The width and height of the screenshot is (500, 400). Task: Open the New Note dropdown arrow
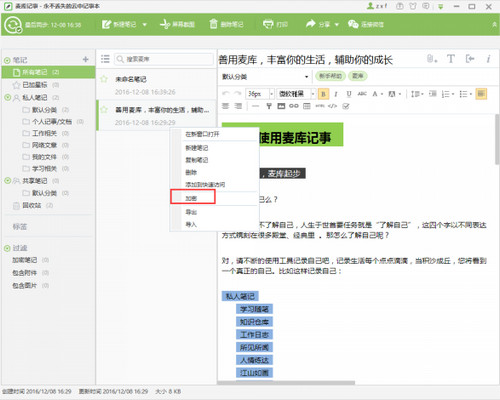pos(145,25)
